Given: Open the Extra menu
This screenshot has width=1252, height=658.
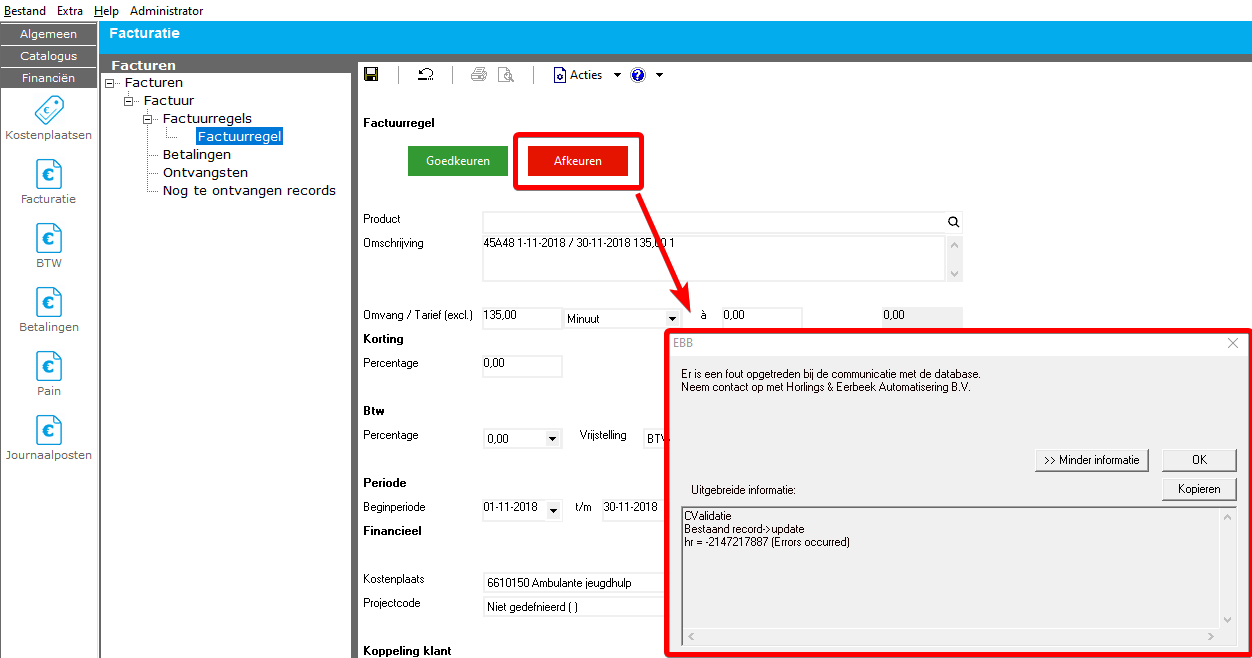Looking at the screenshot, I should [x=70, y=11].
